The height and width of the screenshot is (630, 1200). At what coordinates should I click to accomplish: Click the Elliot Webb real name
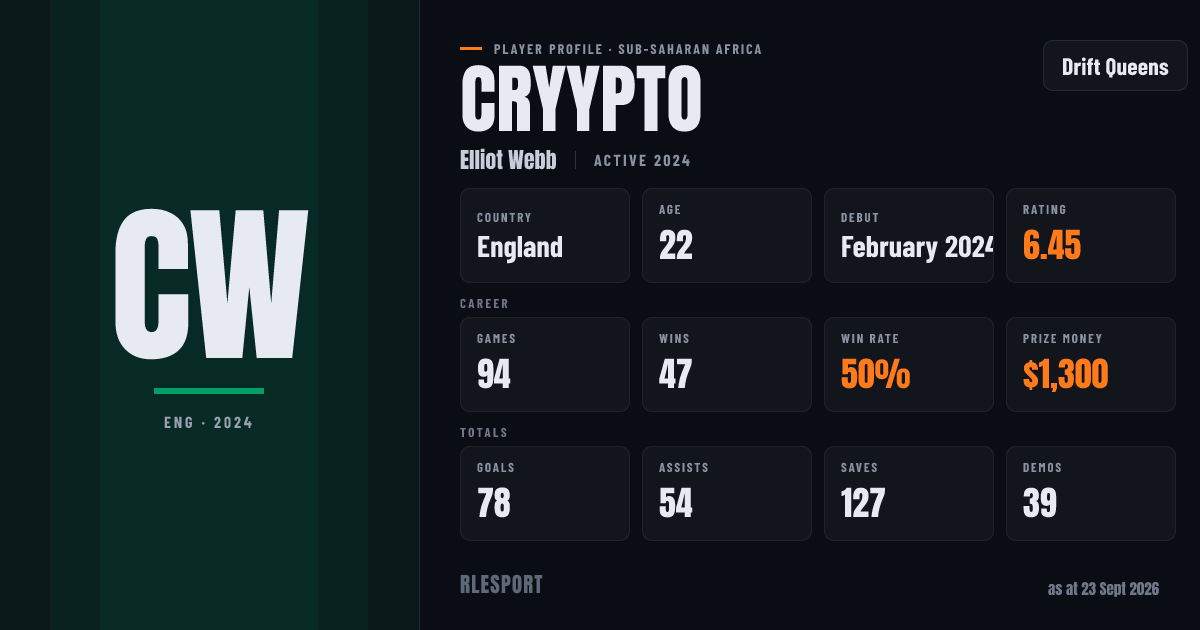[x=508, y=160]
